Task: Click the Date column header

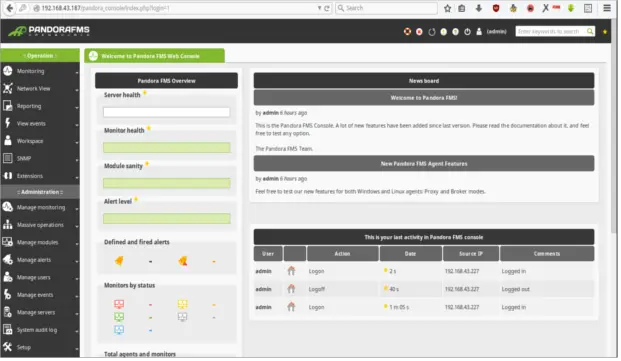Action: click(410, 254)
